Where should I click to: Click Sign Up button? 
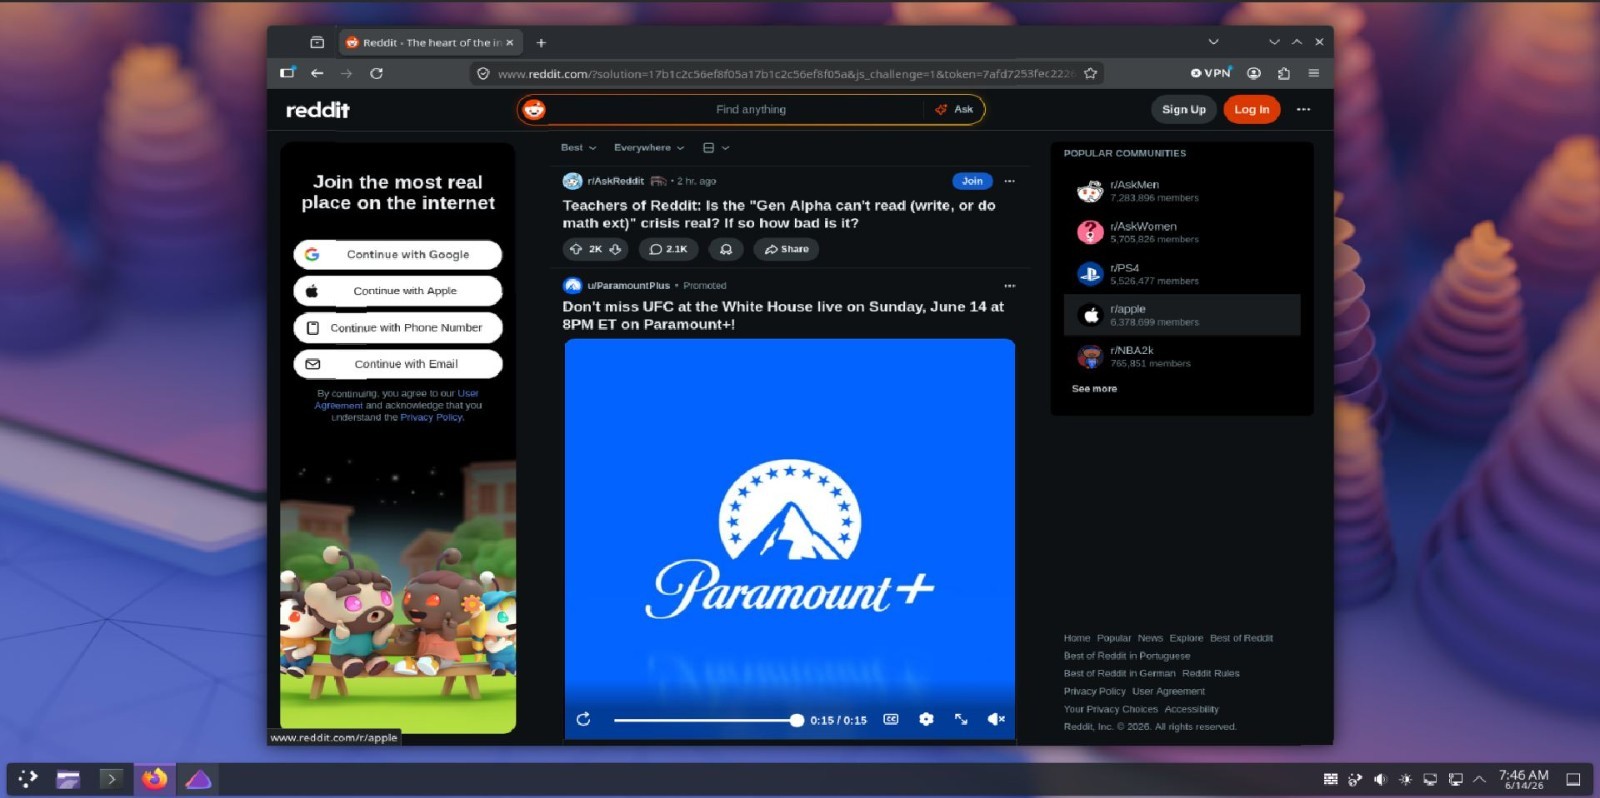click(x=1184, y=110)
